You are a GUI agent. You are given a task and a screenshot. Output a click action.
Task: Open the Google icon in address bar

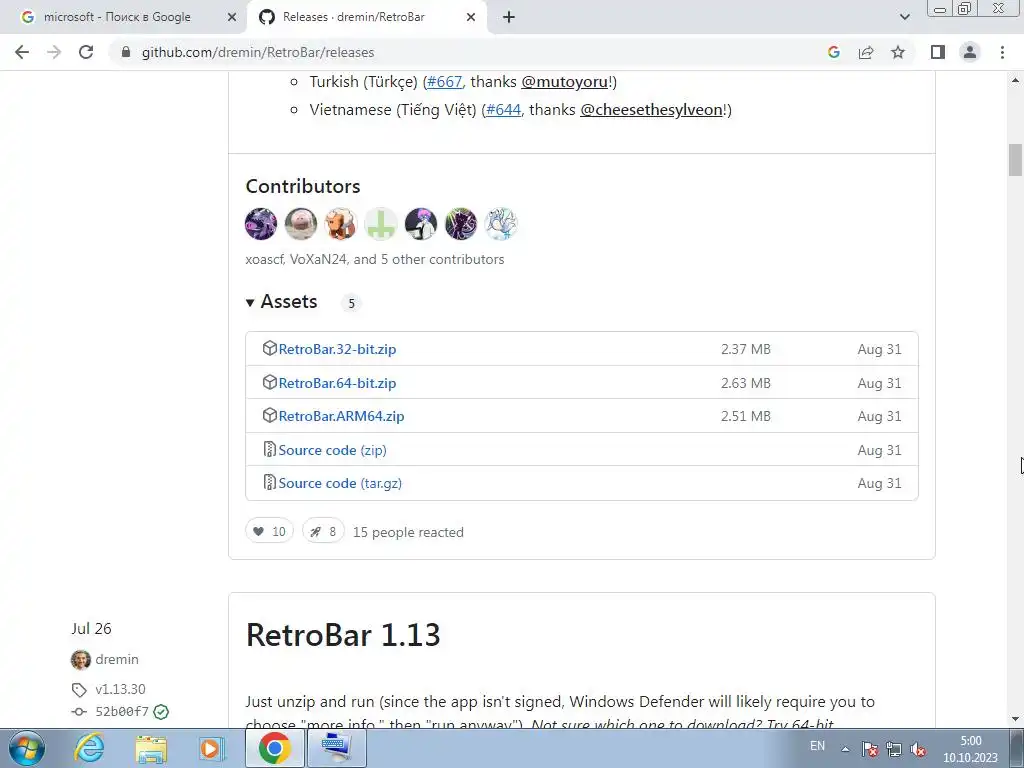(x=833, y=52)
